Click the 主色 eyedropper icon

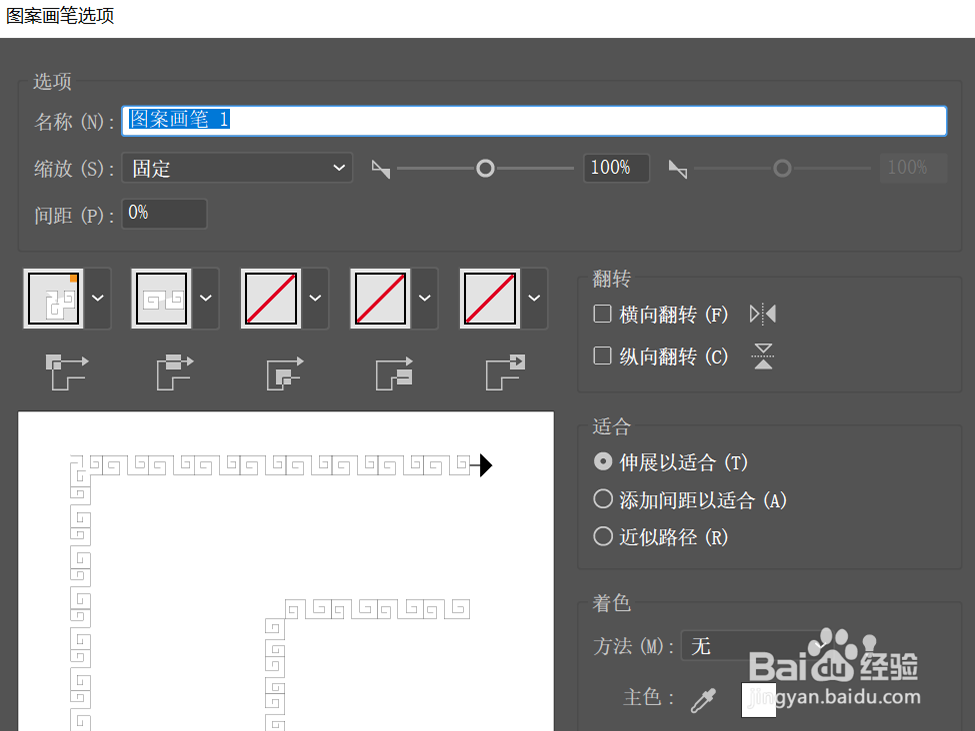(703, 700)
